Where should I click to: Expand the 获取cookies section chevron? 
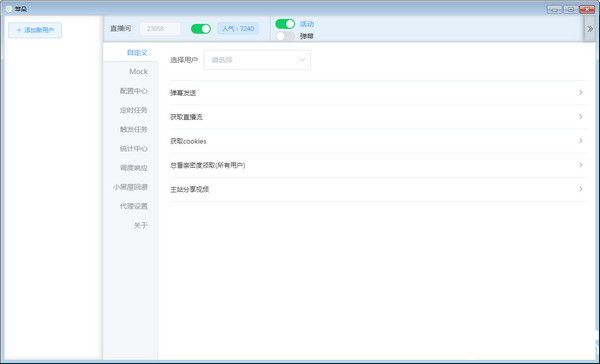pyautogui.click(x=580, y=141)
